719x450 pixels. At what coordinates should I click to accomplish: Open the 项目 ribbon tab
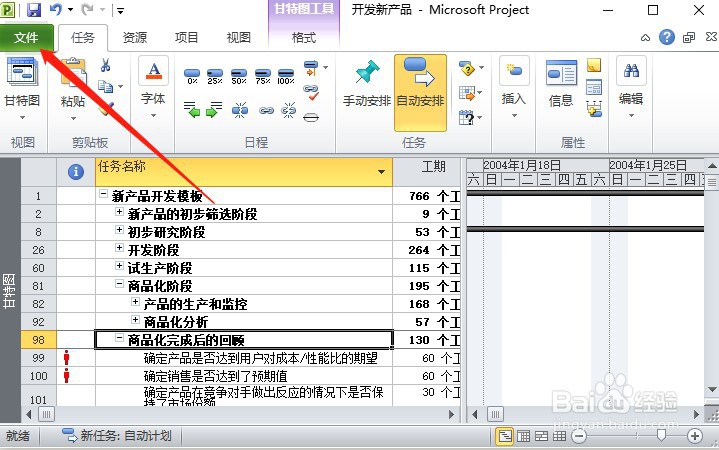click(186, 38)
